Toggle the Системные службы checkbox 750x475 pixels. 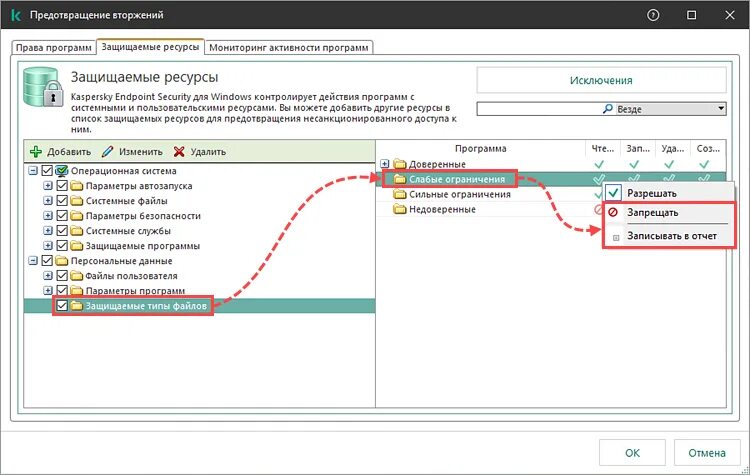[62, 231]
